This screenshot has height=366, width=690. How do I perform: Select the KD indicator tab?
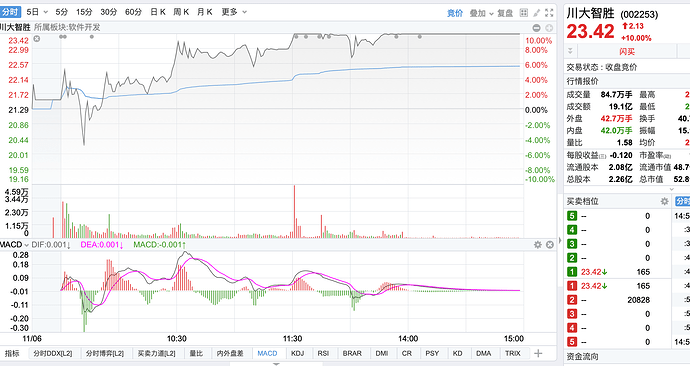tap(458, 353)
